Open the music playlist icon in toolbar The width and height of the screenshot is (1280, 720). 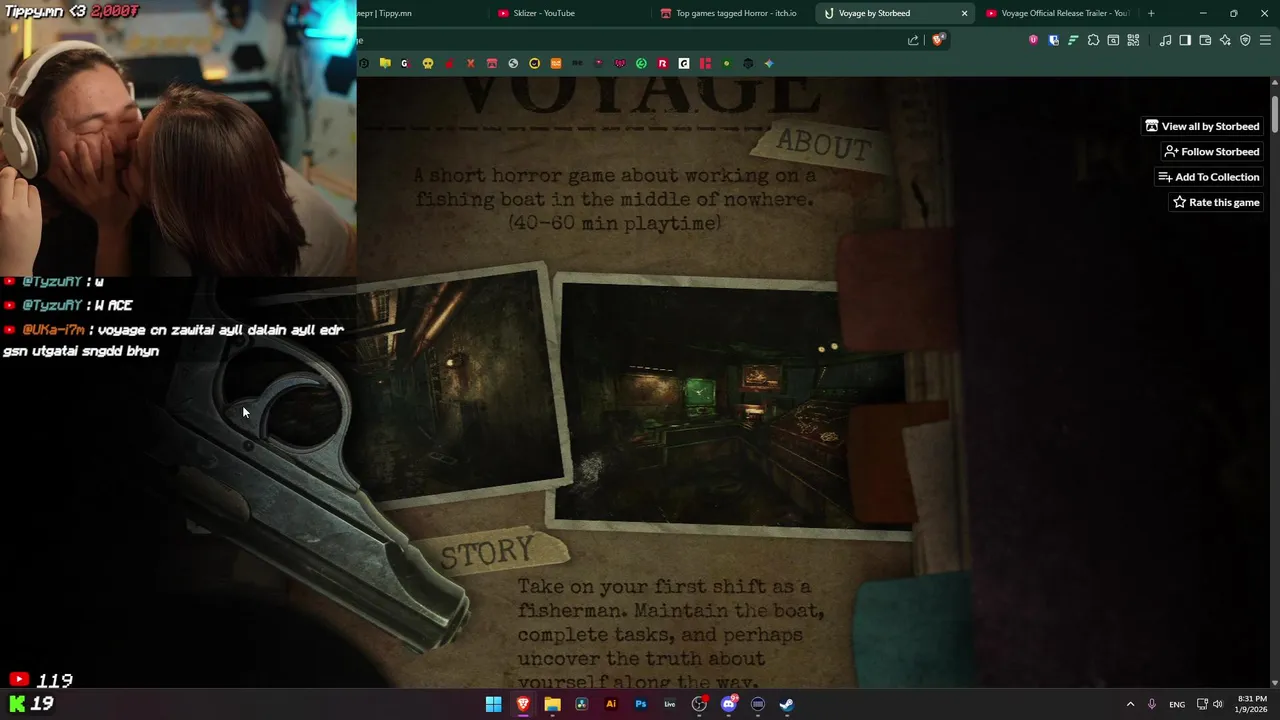1165,40
